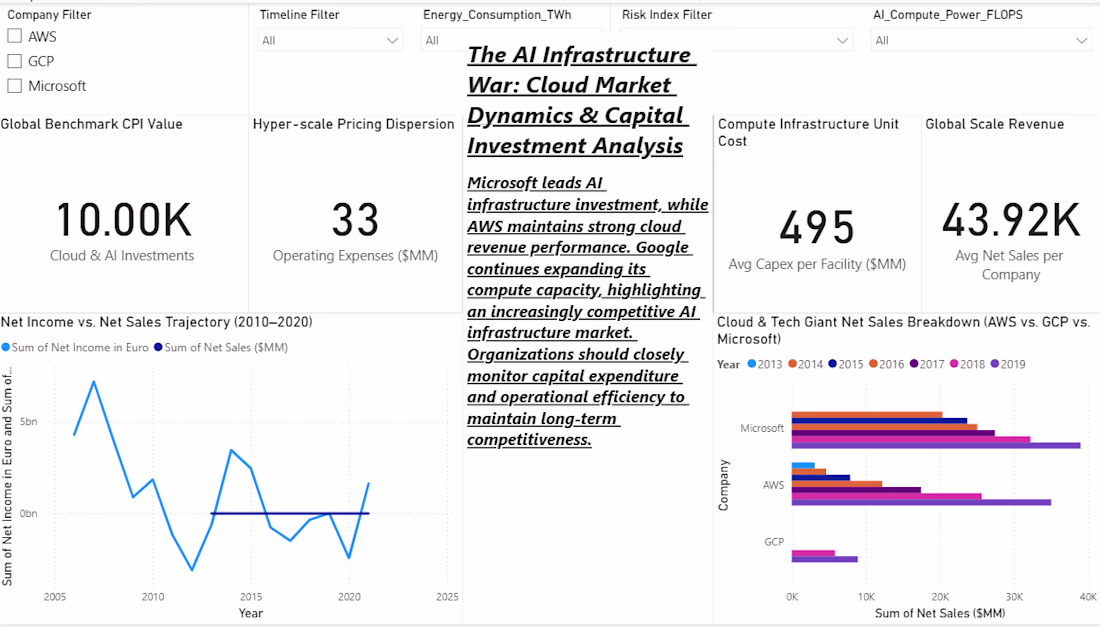Click the Cloud & Tech Giant Net Sales Breakdown title
The width and height of the screenshot is (1100, 627).
click(x=904, y=330)
